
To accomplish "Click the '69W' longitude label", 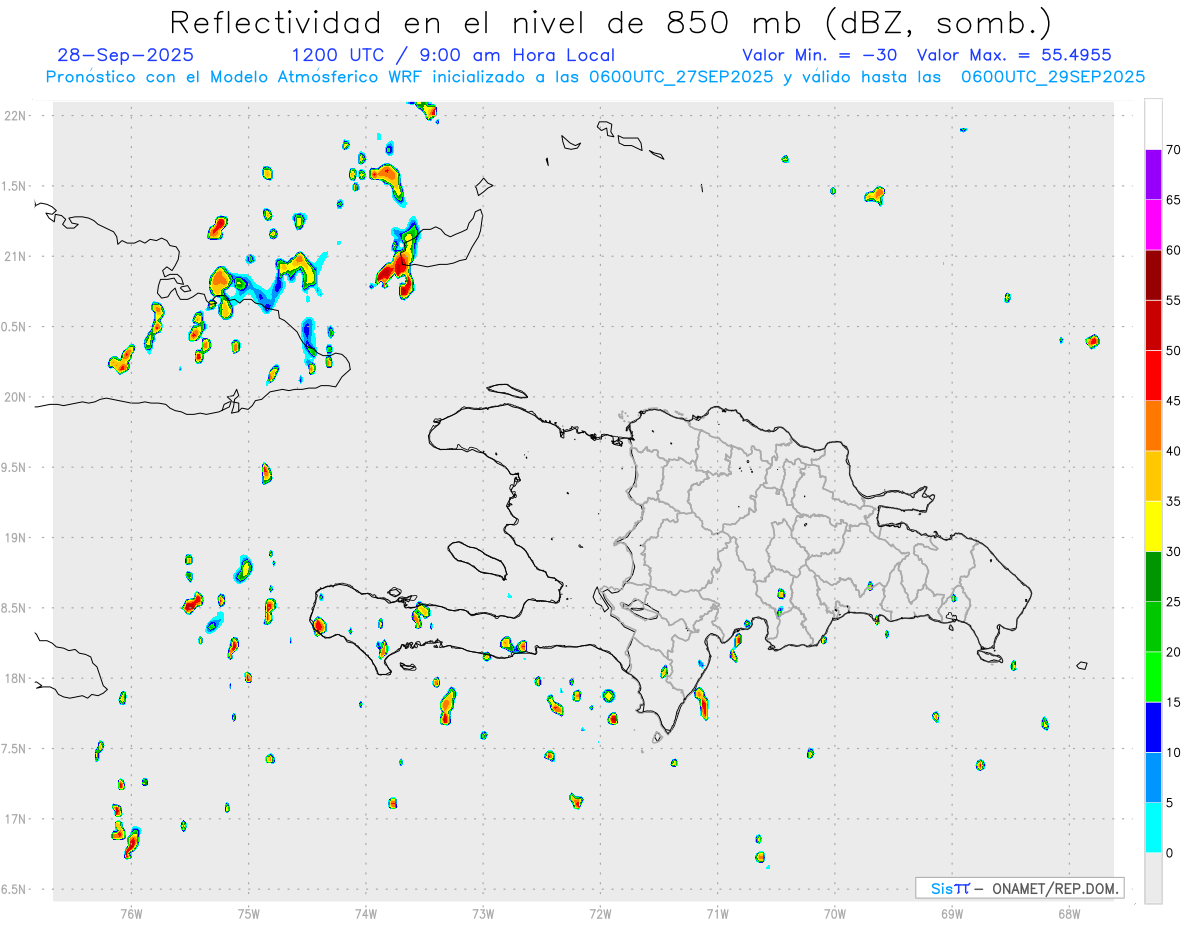I will [952, 913].
